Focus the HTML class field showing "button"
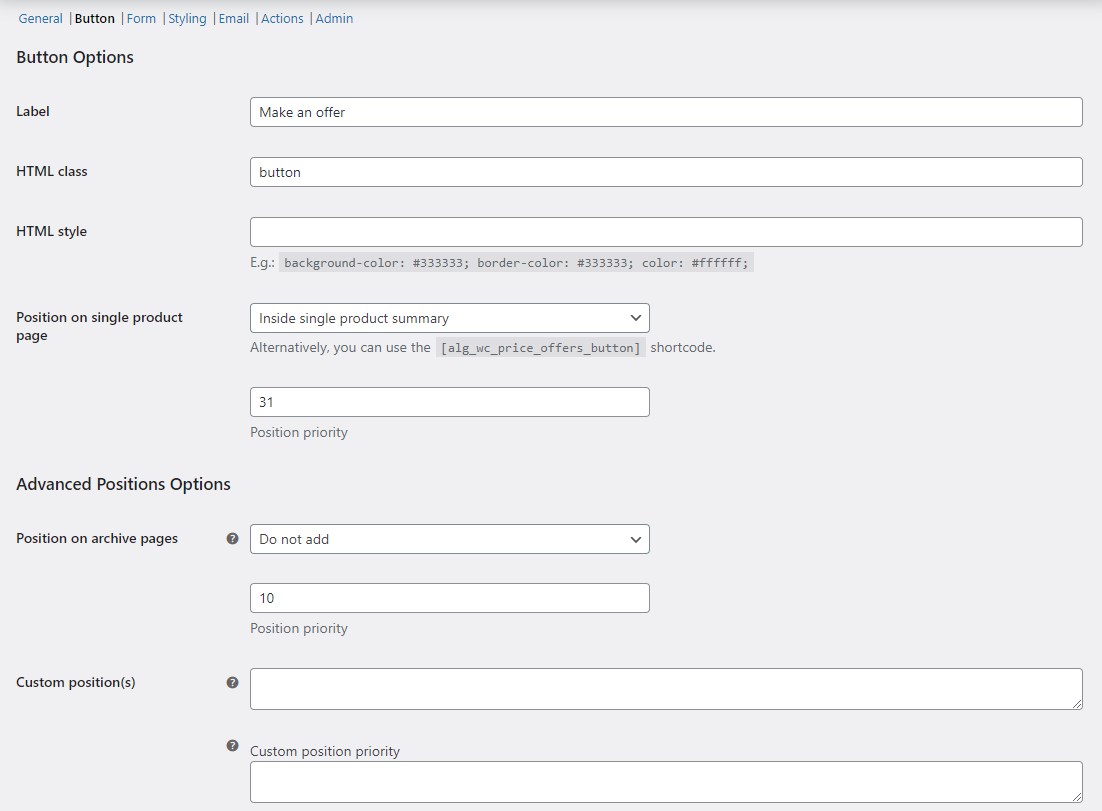Viewport: 1102px width, 811px height. [x=666, y=172]
